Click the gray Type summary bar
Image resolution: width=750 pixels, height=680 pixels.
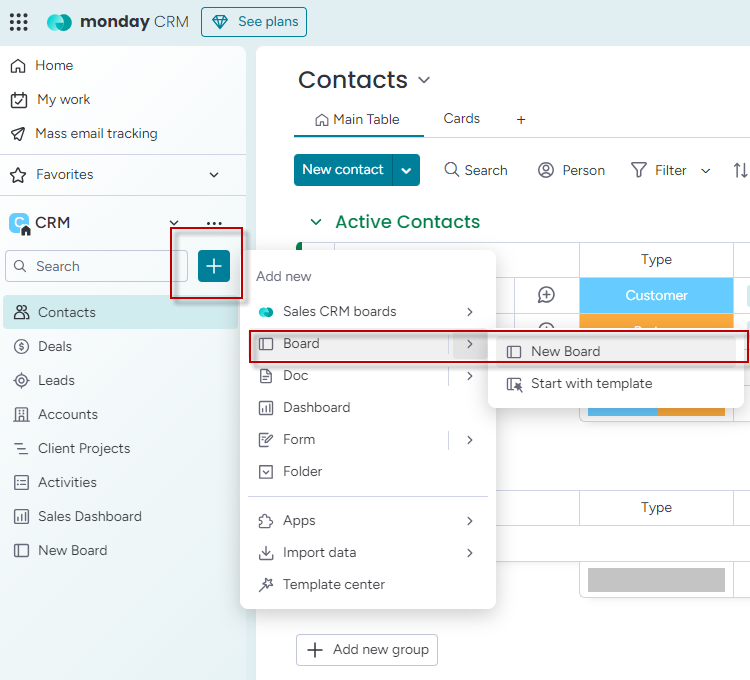pyautogui.click(x=656, y=580)
